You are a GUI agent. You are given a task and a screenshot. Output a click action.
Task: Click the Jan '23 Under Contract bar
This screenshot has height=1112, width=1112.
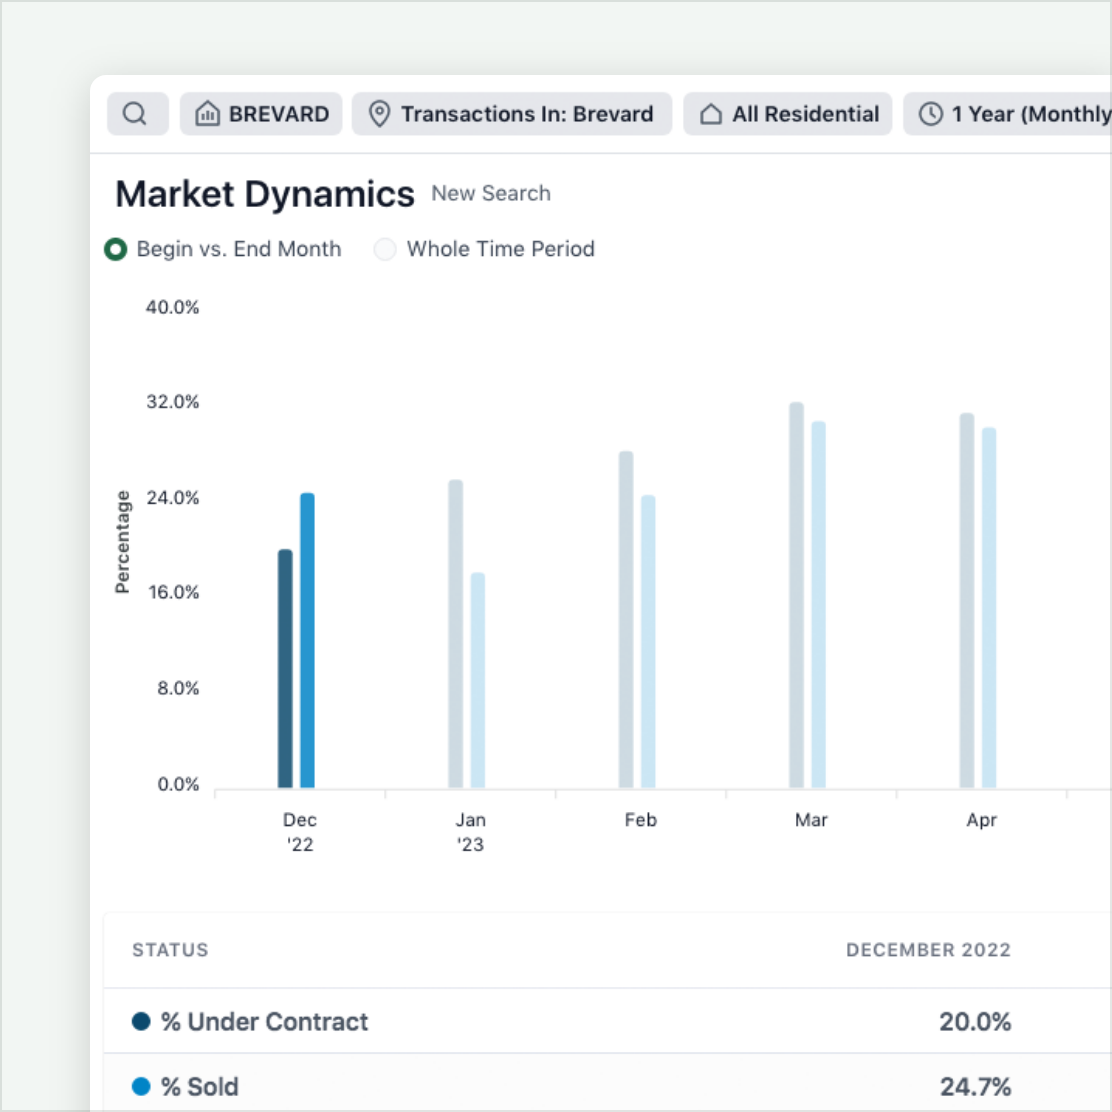(456, 634)
